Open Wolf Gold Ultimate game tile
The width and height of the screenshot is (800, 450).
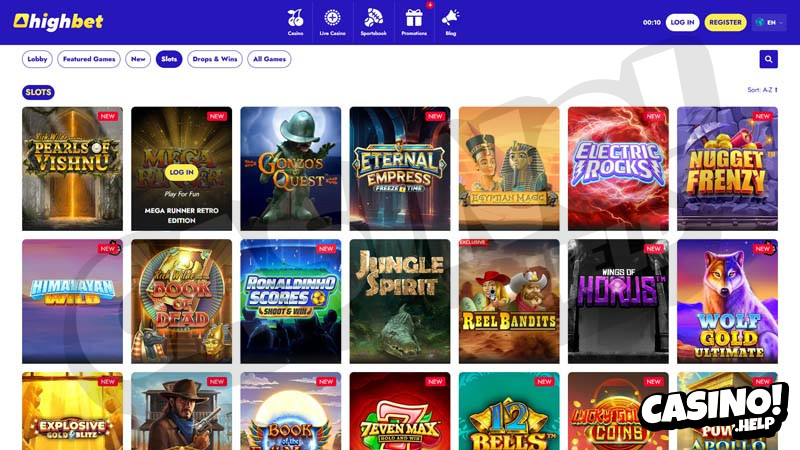point(728,302)
